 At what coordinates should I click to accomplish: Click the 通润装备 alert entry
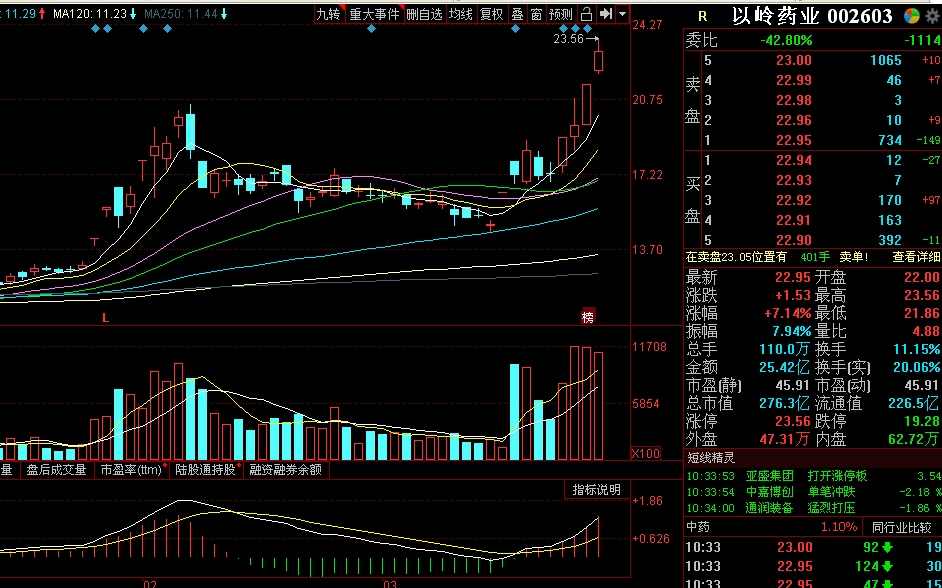(770, 508)
